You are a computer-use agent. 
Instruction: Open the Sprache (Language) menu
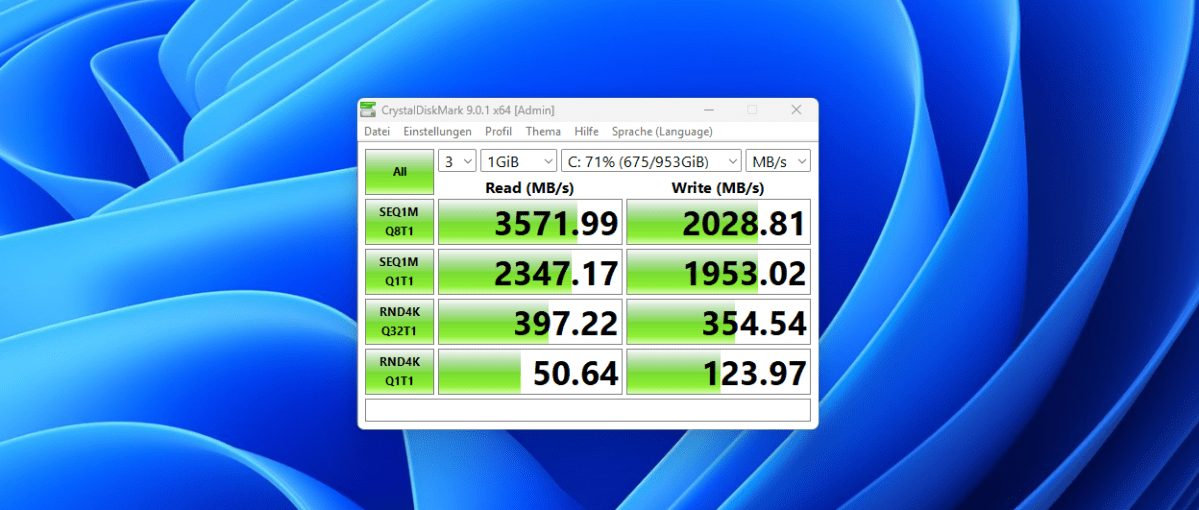pos(662,132)
